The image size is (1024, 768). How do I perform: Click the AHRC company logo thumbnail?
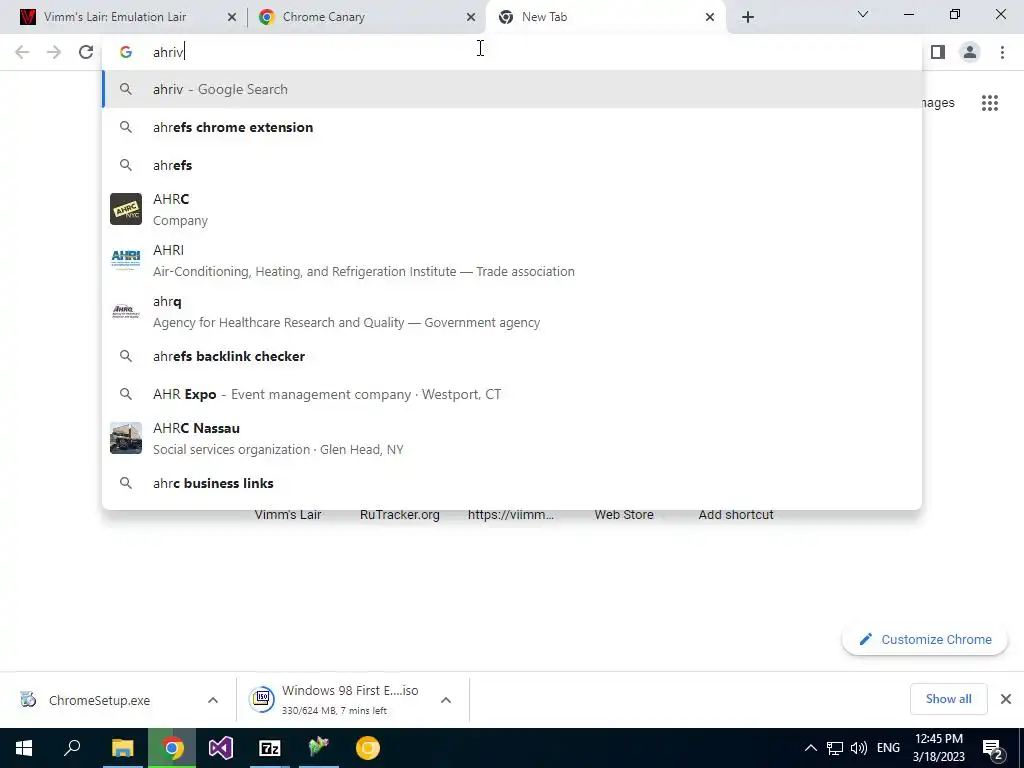[x=126, y=209]
